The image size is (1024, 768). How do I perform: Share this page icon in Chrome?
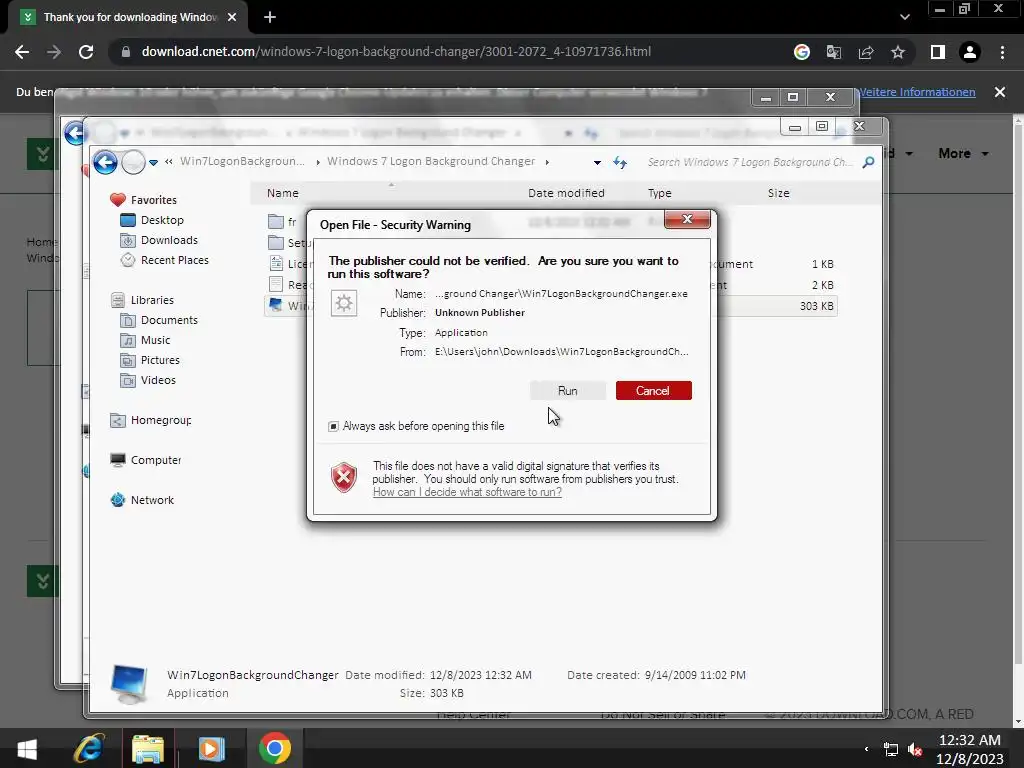[866, 52]
